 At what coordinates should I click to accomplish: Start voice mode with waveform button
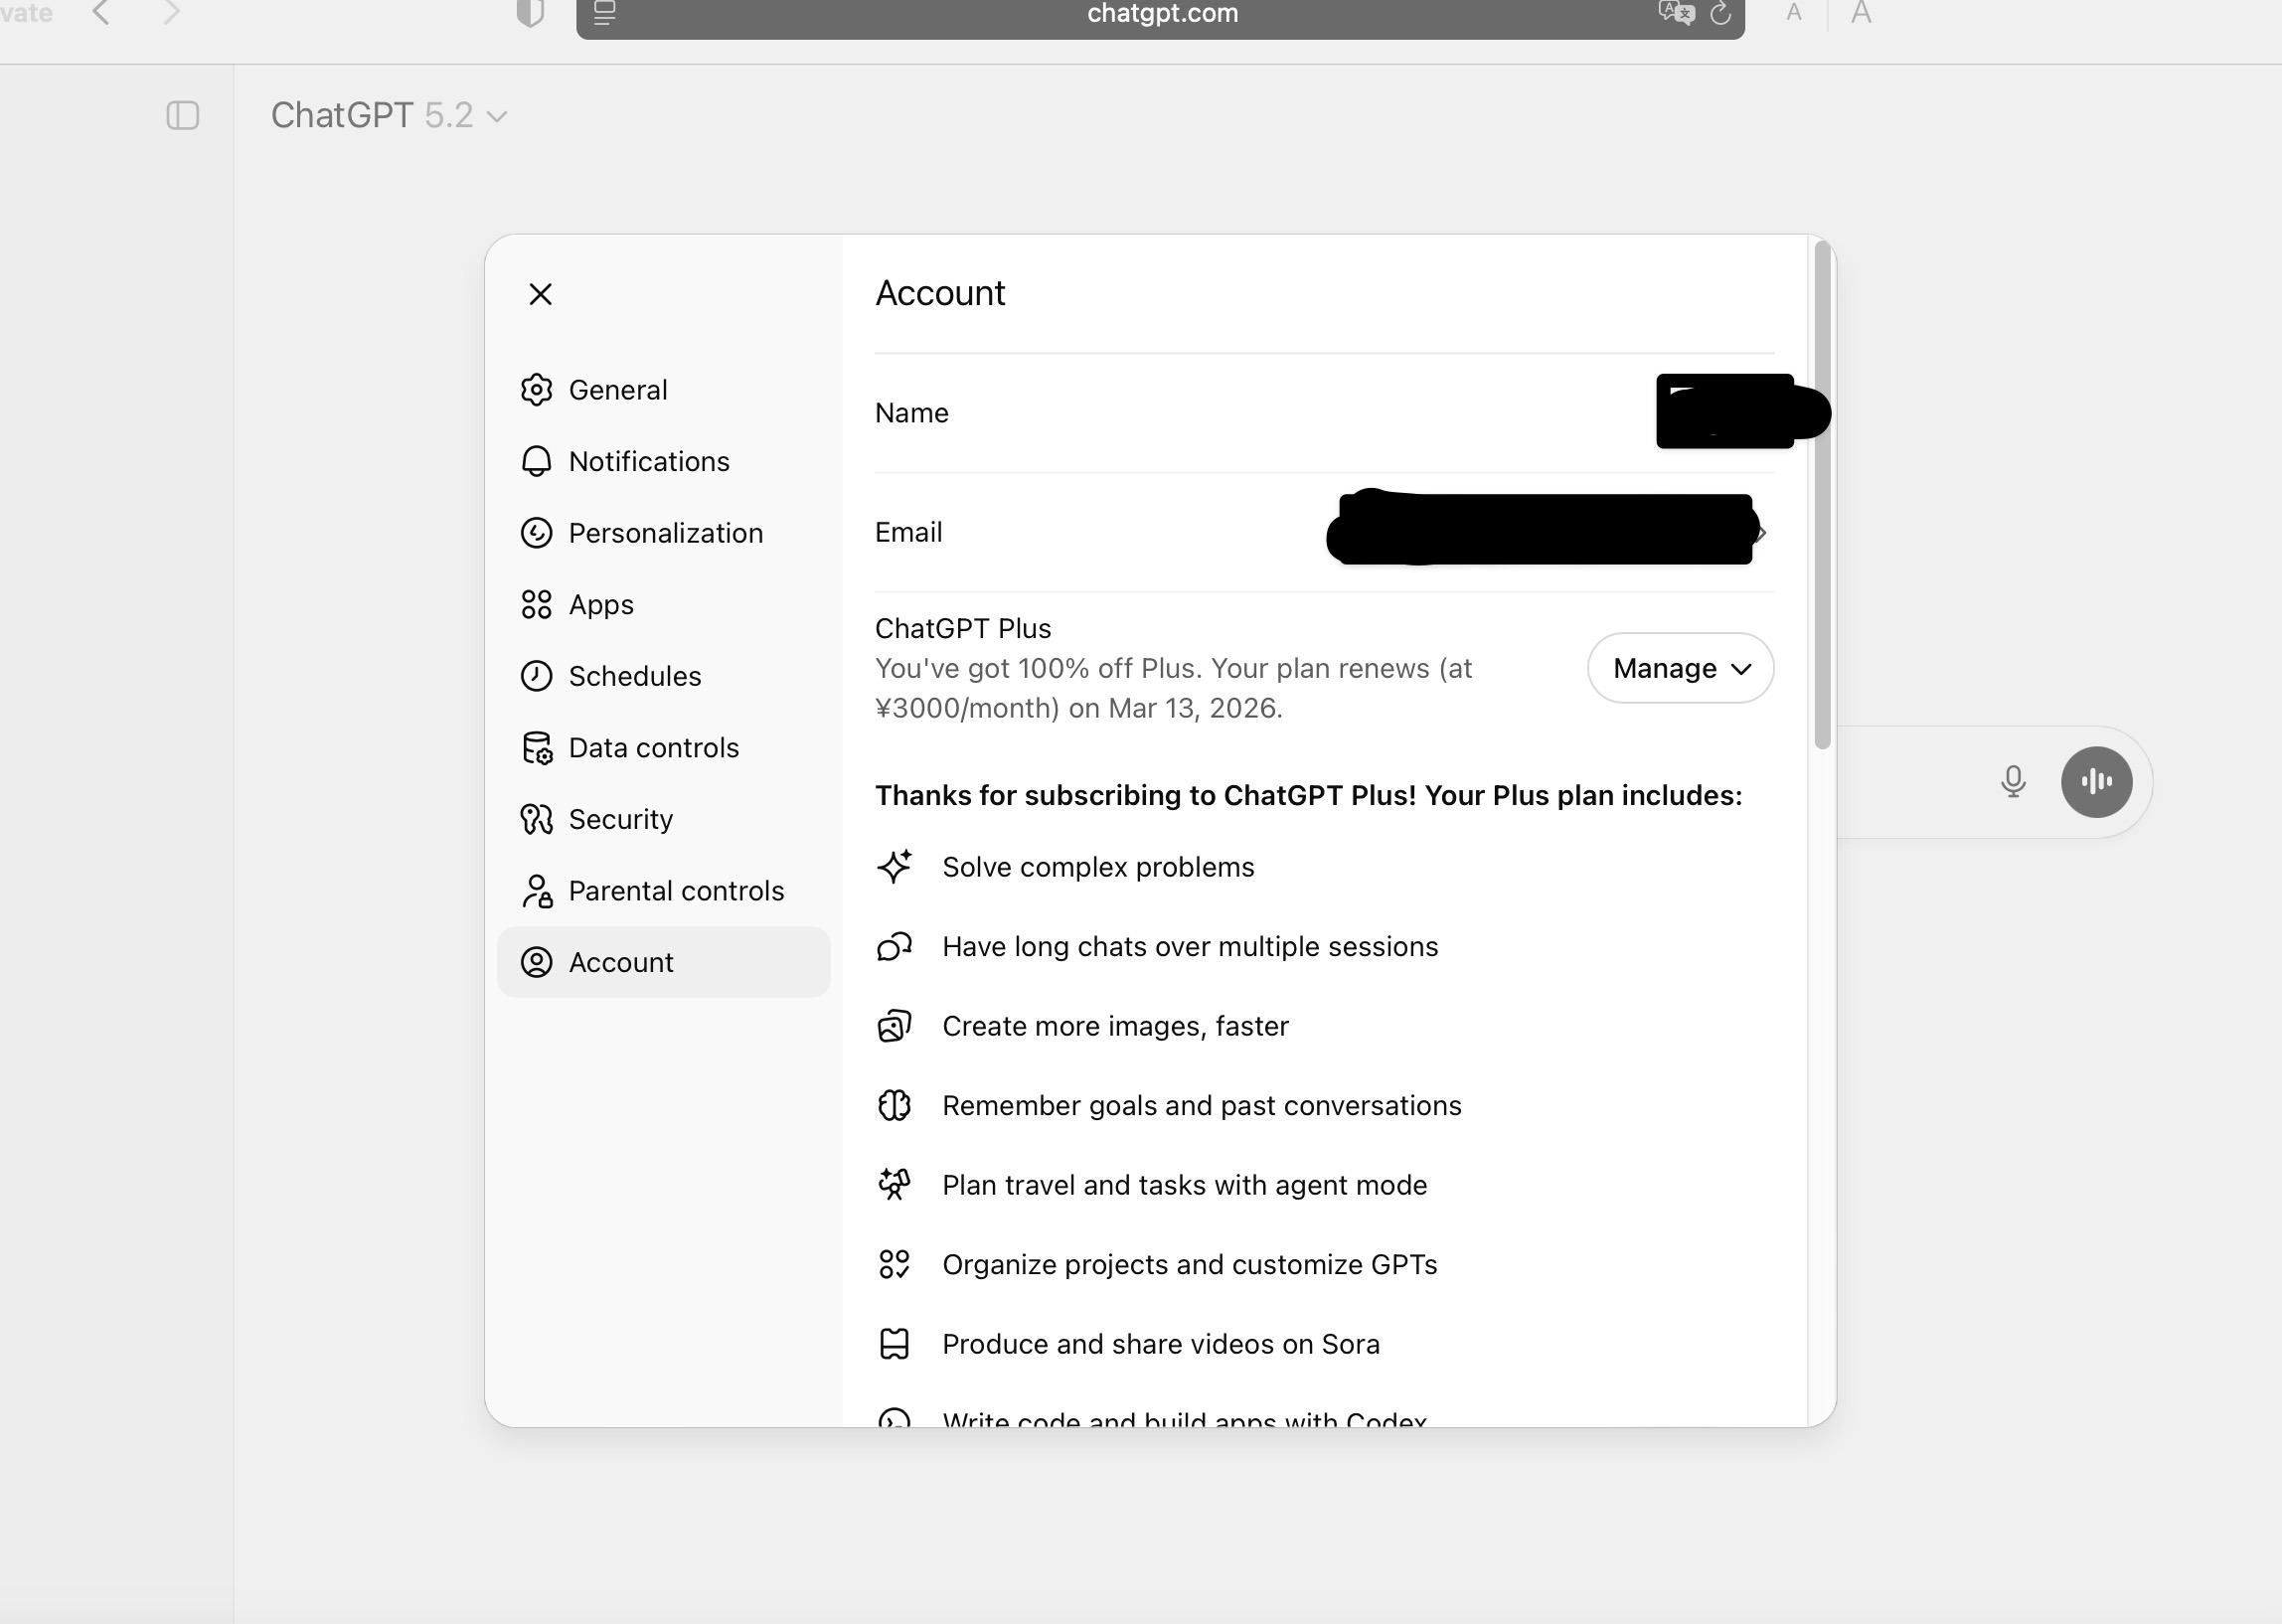[x=2096, y=781]
